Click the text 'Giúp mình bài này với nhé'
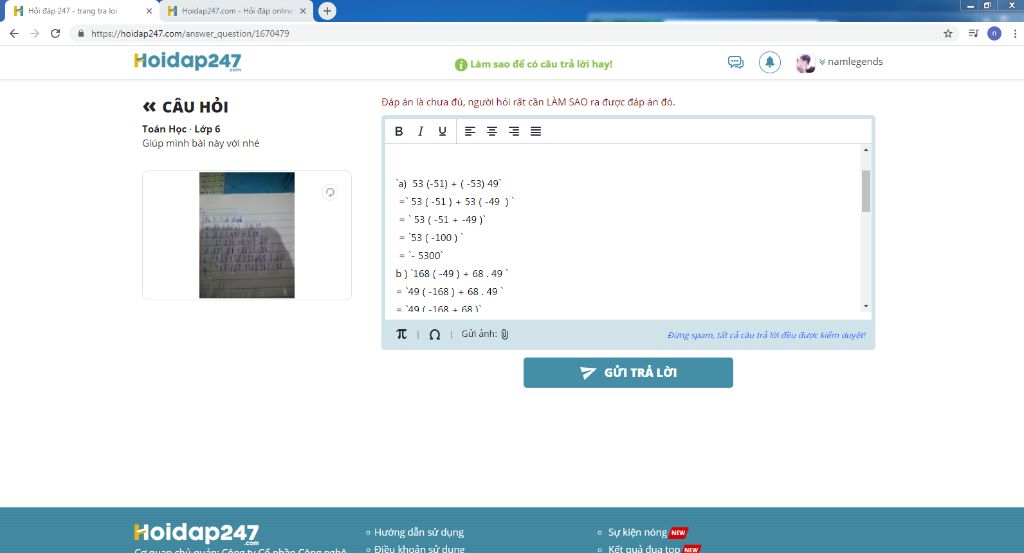 click(200, 143)
